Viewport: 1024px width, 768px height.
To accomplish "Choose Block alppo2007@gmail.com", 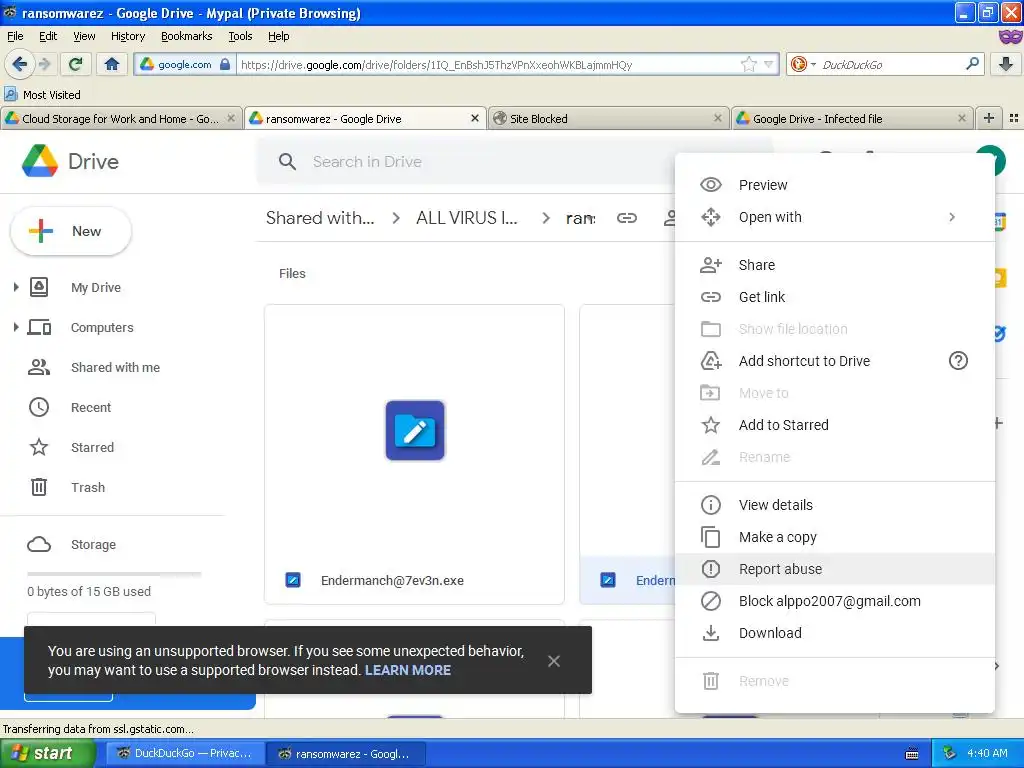I will click(835, 601).
